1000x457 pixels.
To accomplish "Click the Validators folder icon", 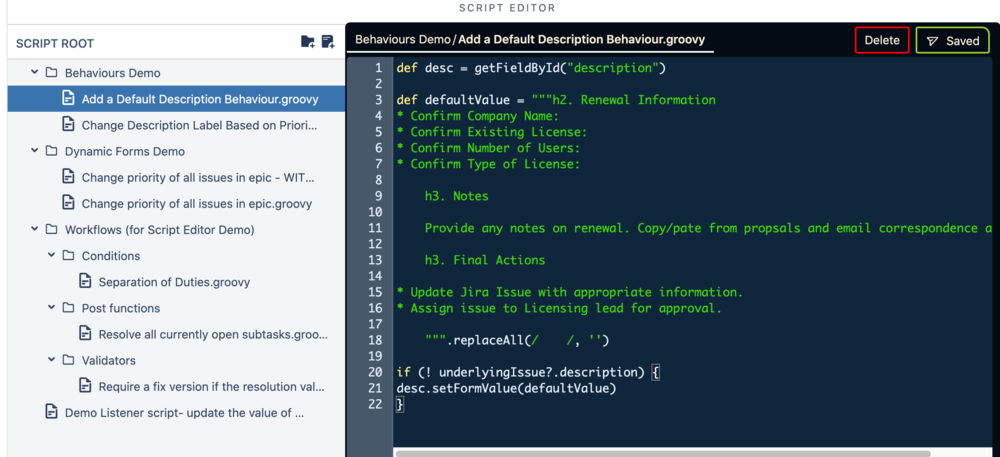I will 68,360.
